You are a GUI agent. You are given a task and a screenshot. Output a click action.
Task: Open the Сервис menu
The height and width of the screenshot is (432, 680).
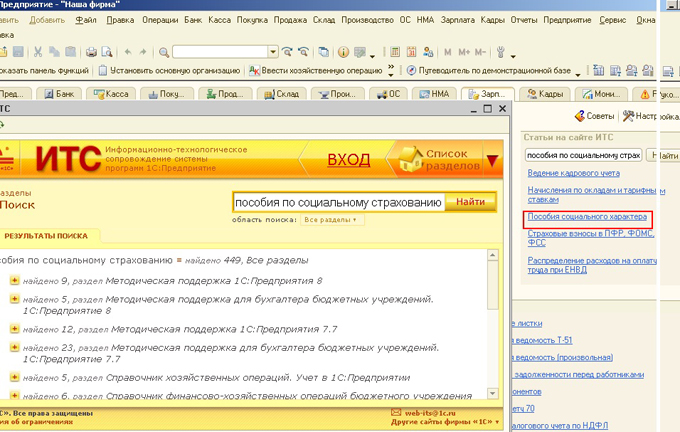[612, 20]
